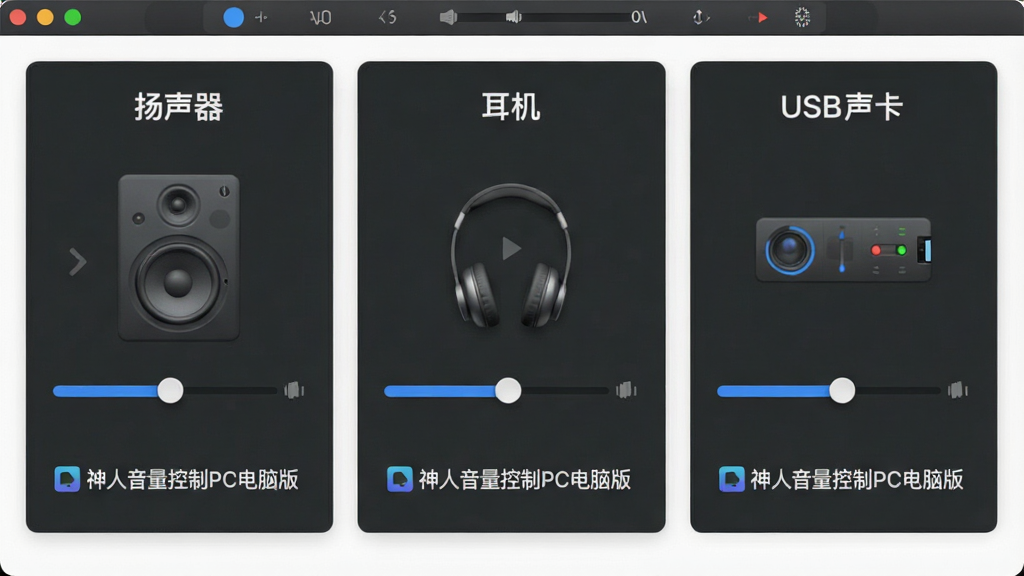Click the chevron arrow beside the speaker image
Viewport: 1024px width, 576px height.
(78, 262)
